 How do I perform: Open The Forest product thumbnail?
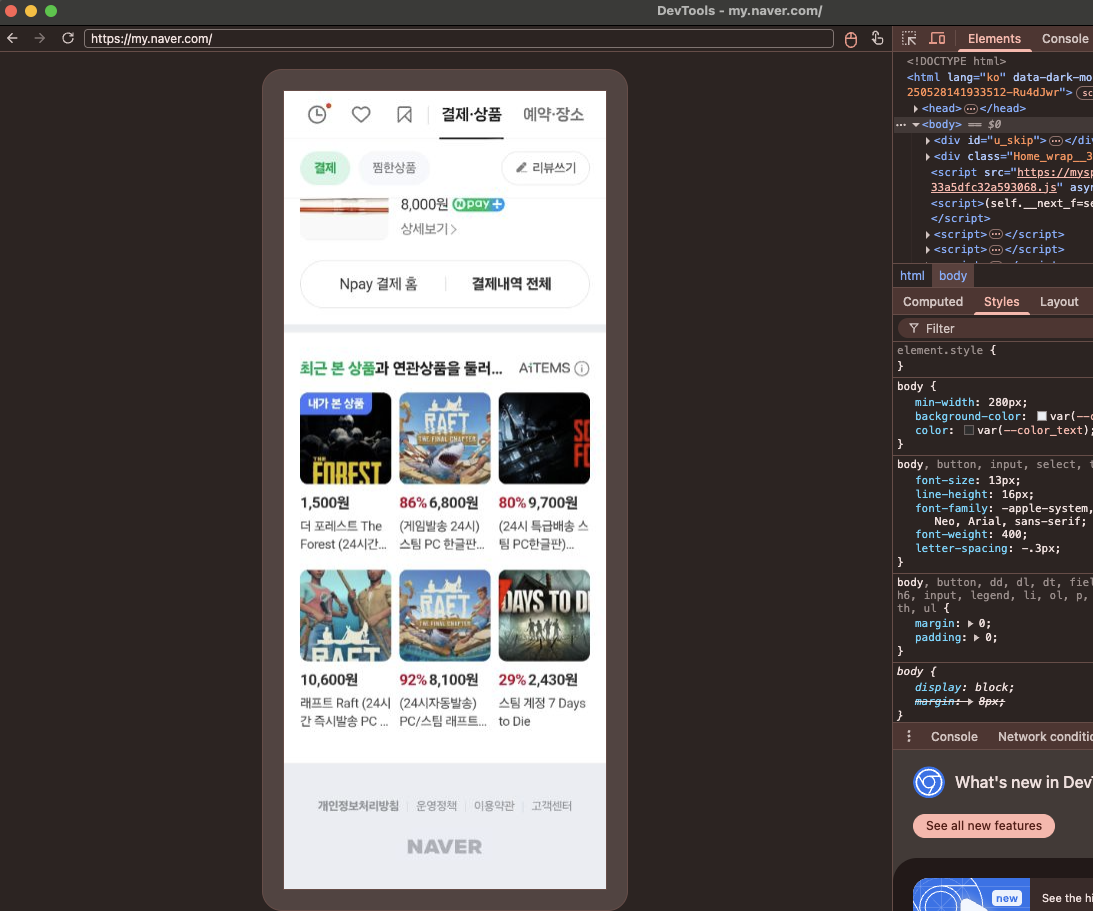(x=345, y=438)
